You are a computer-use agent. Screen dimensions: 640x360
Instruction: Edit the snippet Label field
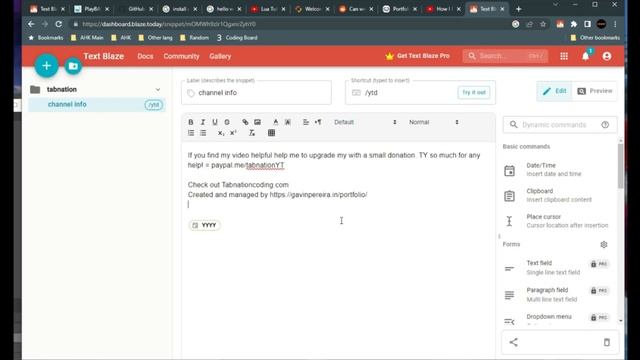point(256,93)
